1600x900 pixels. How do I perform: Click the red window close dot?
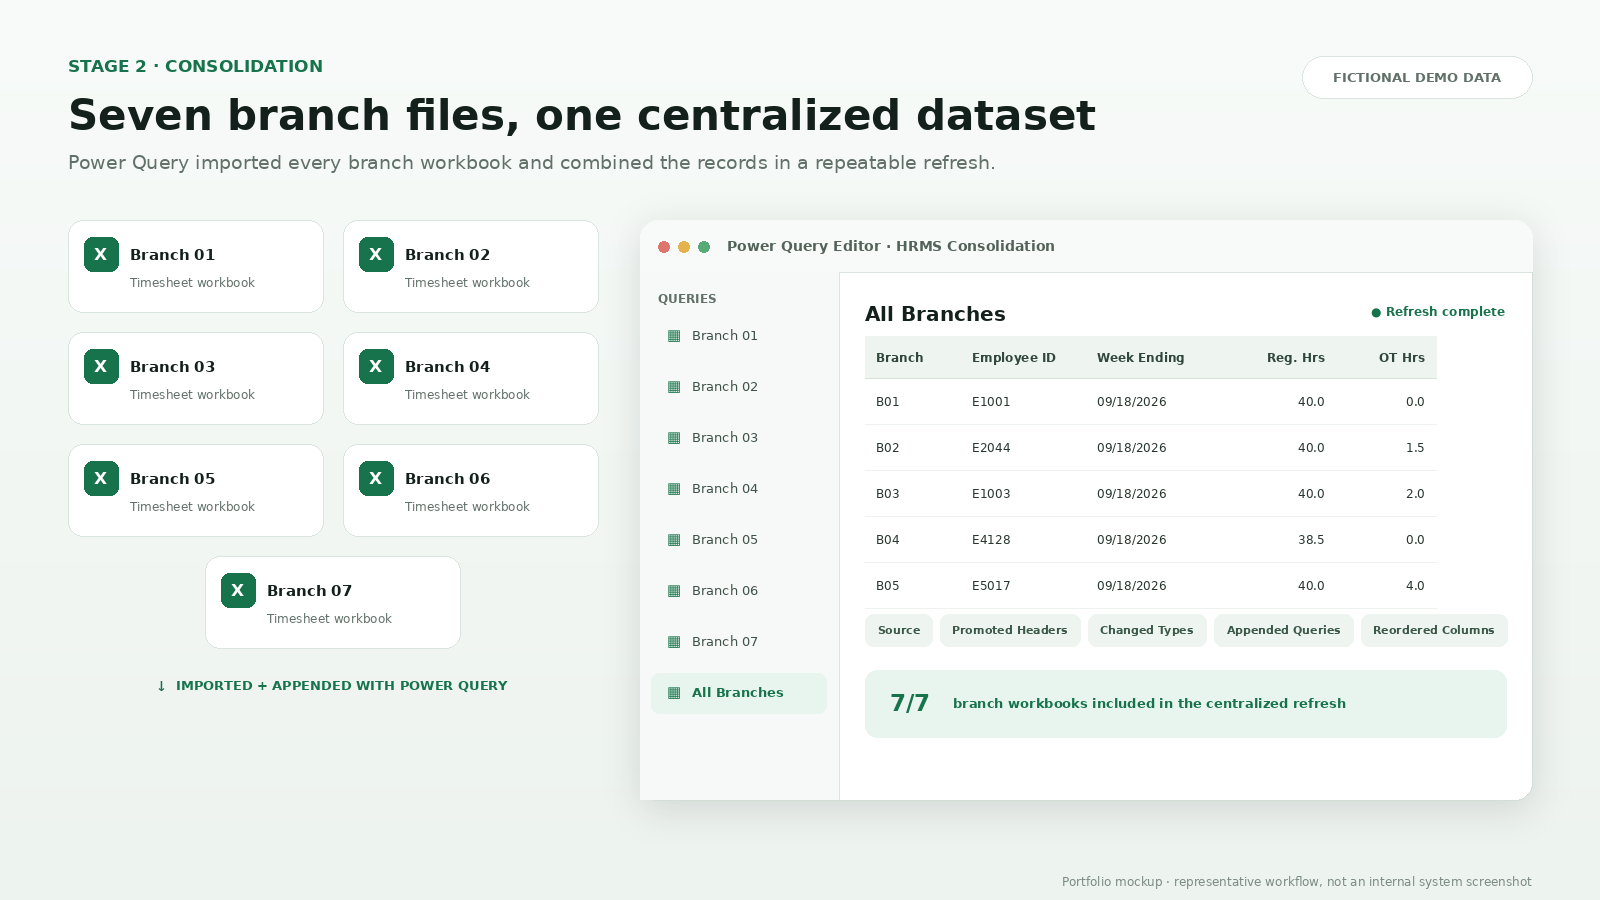664,247
